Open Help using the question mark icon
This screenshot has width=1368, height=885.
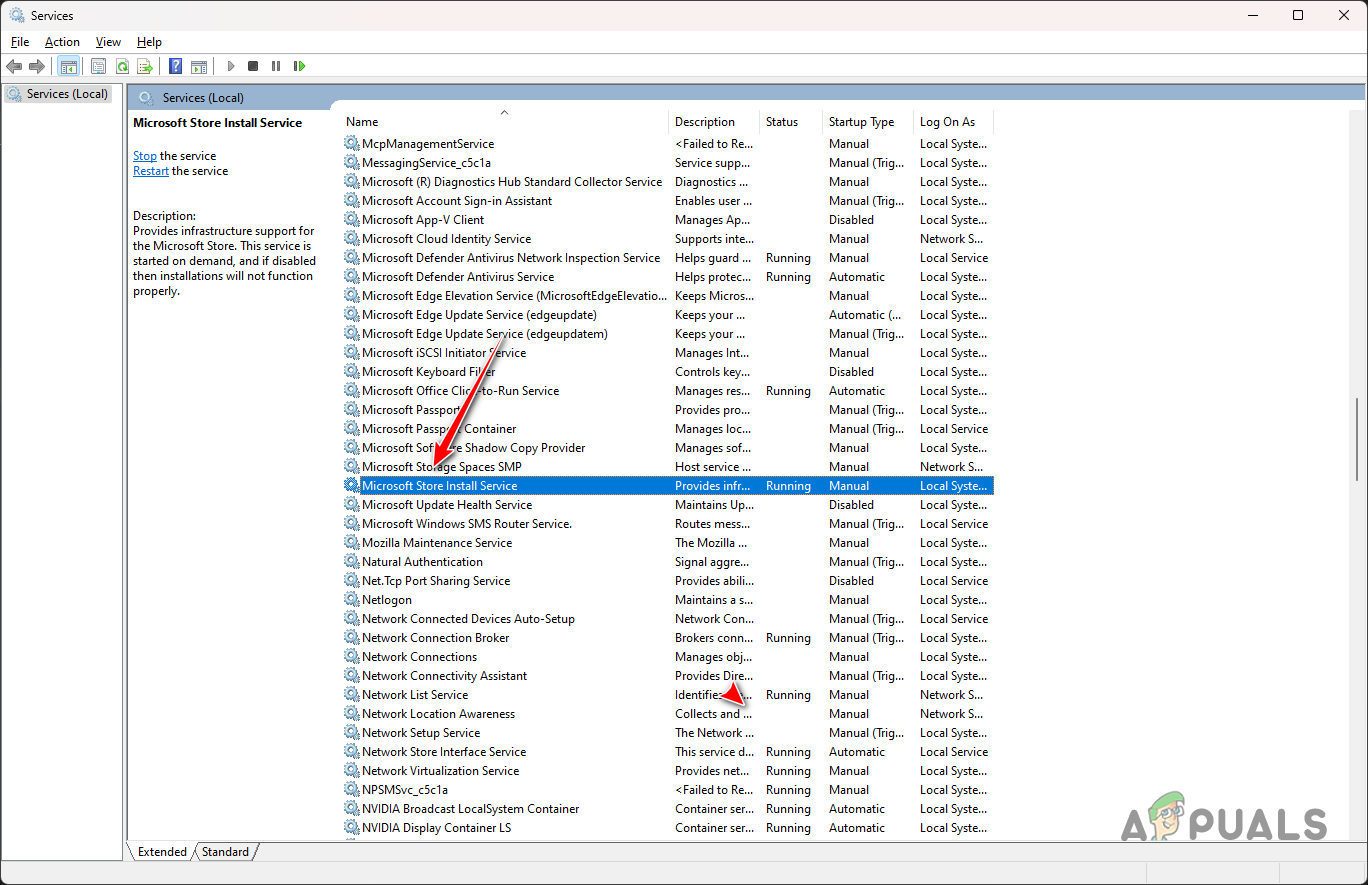(175, 66)
